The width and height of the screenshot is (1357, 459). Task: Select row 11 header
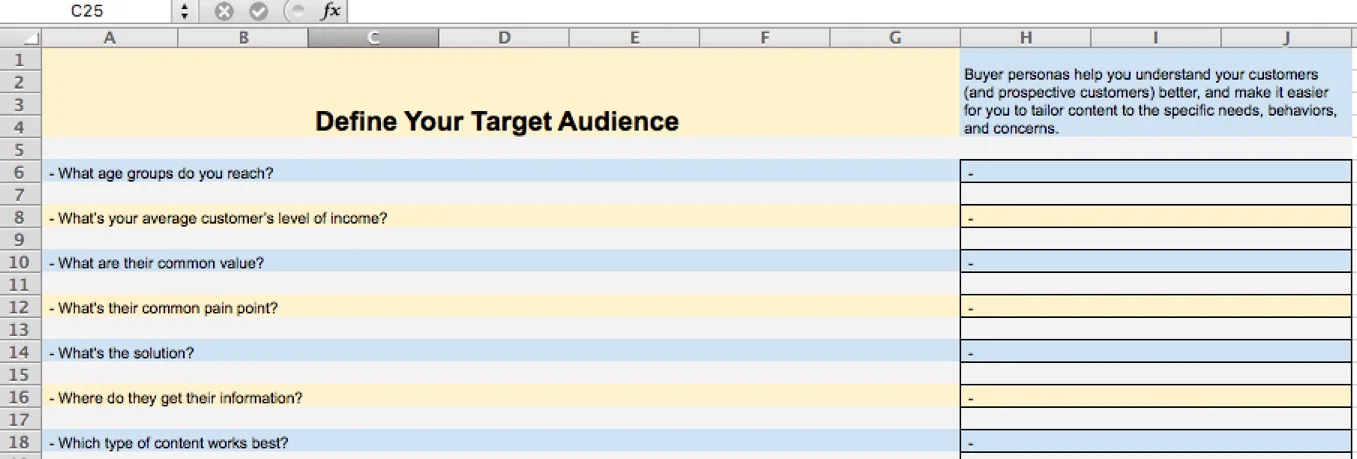coord(21,284)
